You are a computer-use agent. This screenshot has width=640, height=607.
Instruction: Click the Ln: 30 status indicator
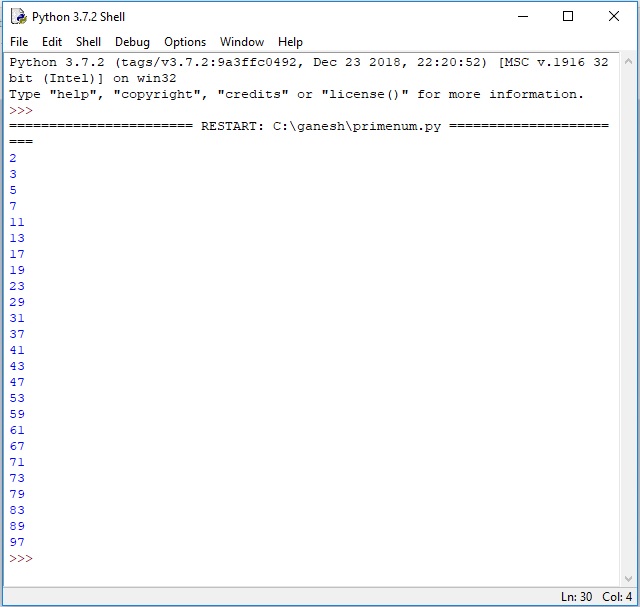click(x=576, y=597)
